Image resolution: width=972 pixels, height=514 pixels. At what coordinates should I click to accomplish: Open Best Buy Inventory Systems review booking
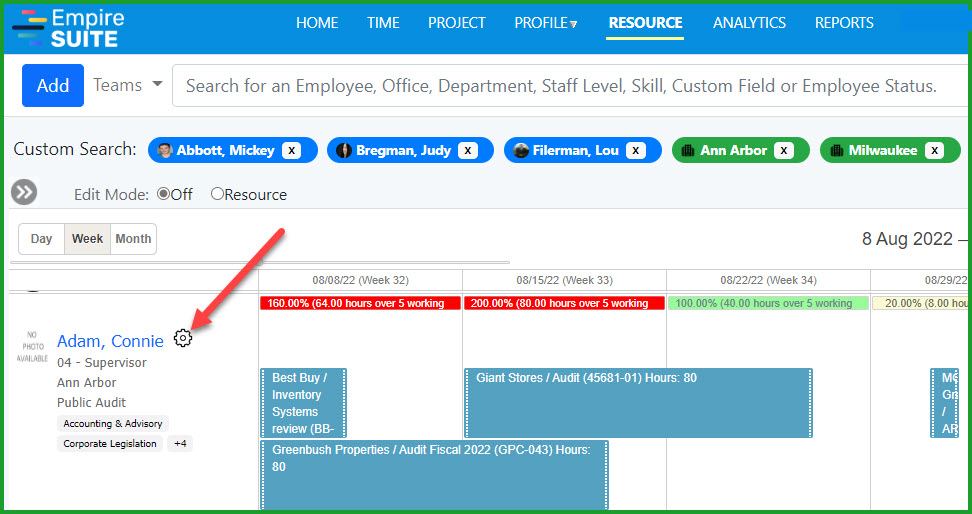point(303,403)
